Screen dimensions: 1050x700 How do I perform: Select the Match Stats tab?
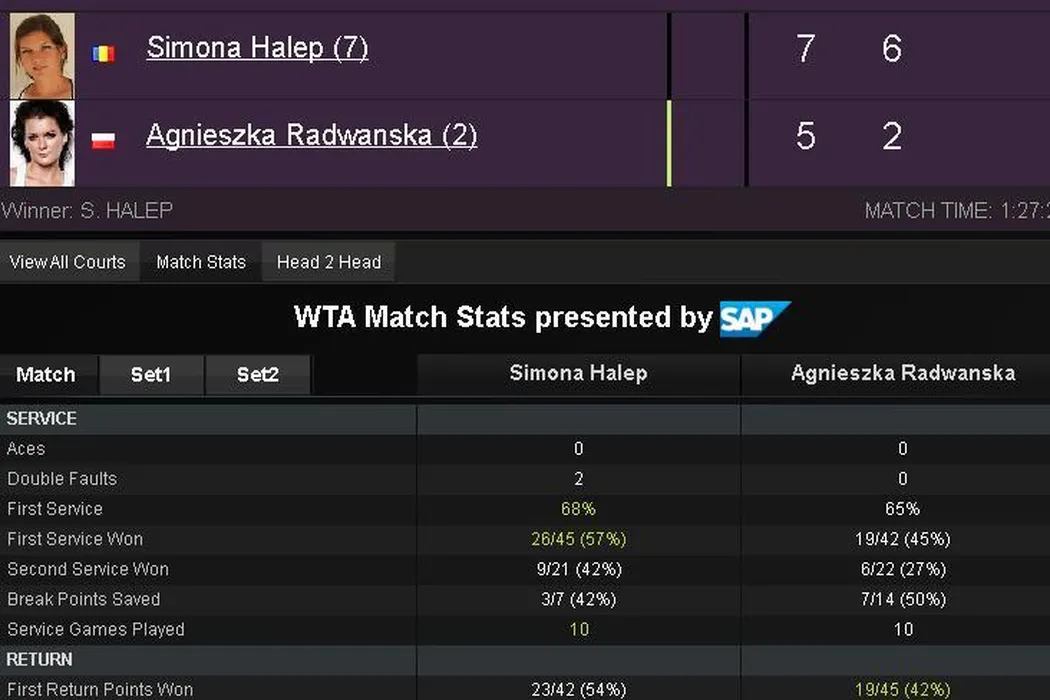201,262
